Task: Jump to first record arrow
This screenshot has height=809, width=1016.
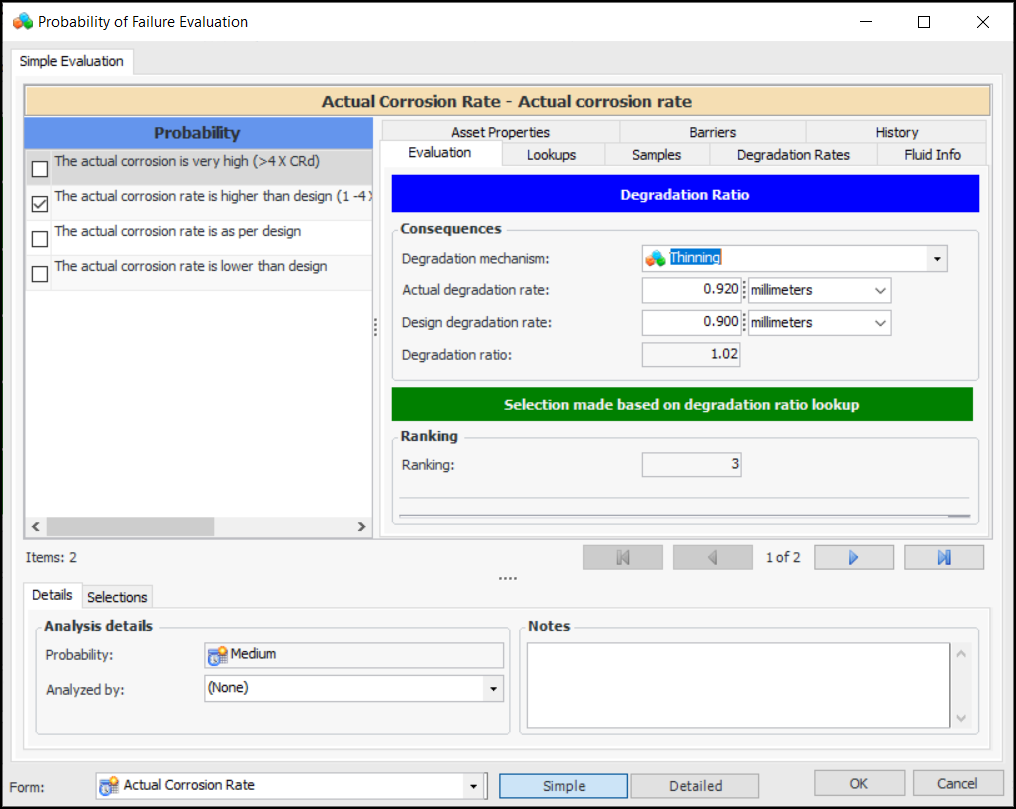Action: (x=622, y=558)
